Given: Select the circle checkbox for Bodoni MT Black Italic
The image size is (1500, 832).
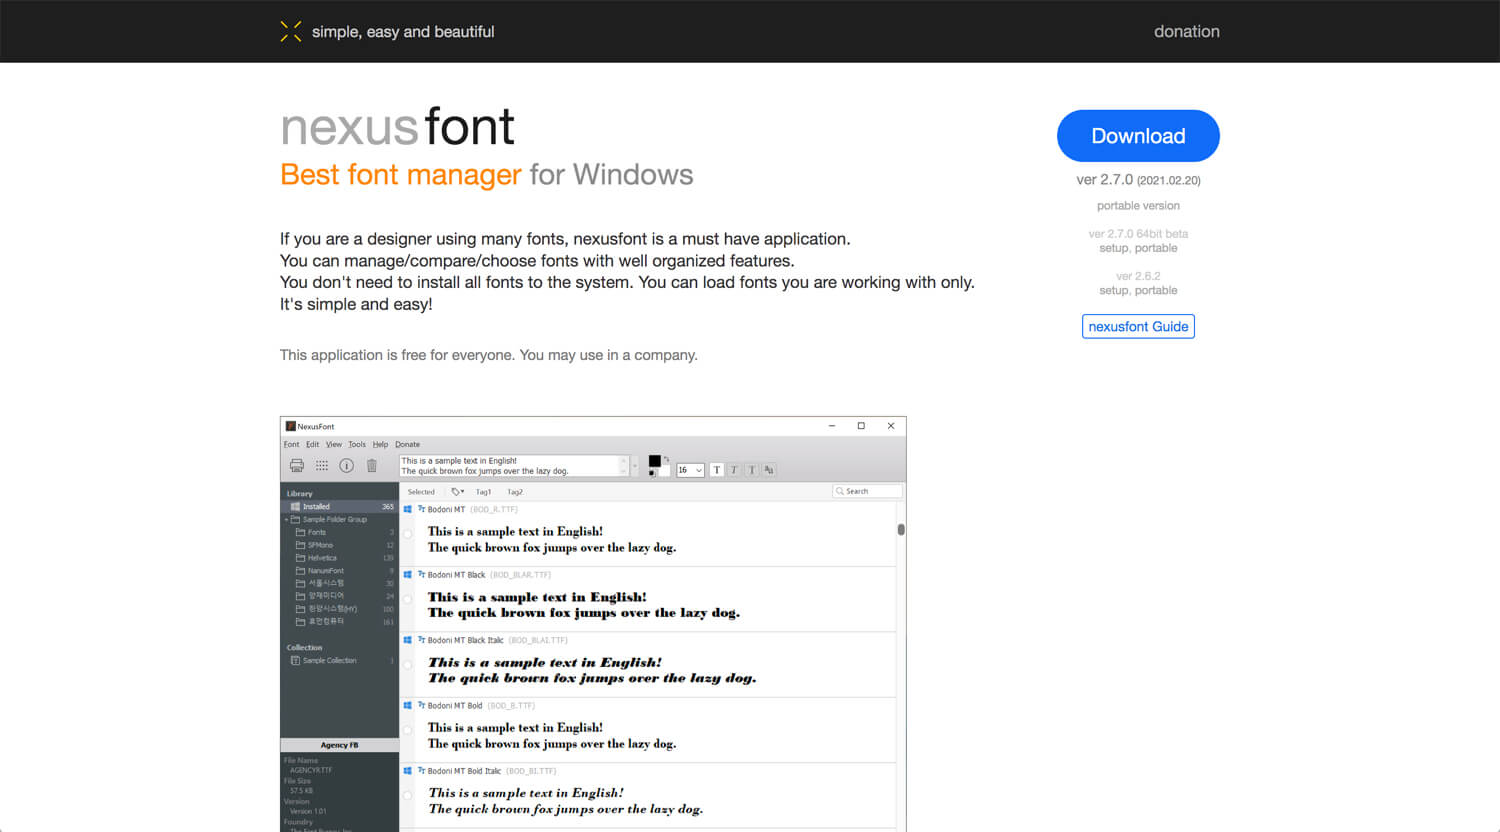Looking at the screenshot, I should (407, 665).
